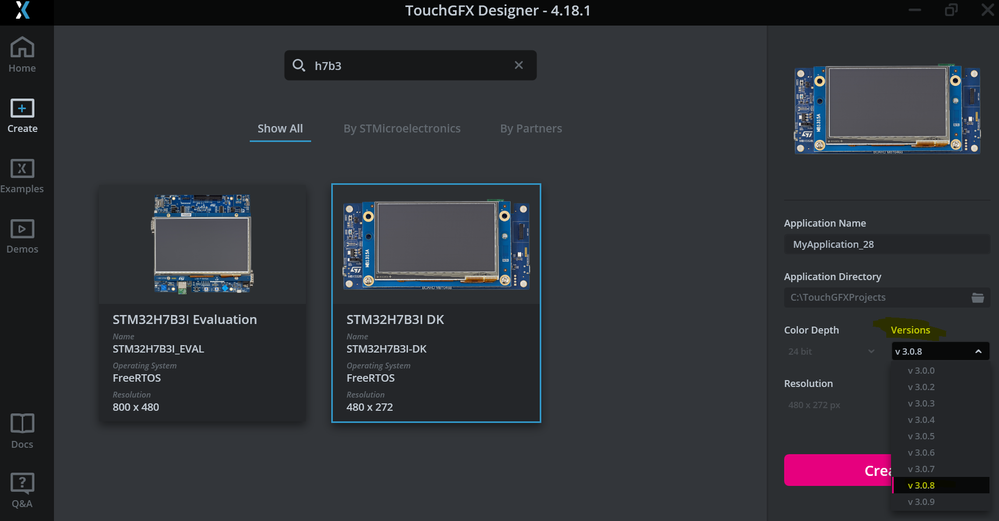Click the pink Create button
The image size is (999, 521).
[838, 470]
